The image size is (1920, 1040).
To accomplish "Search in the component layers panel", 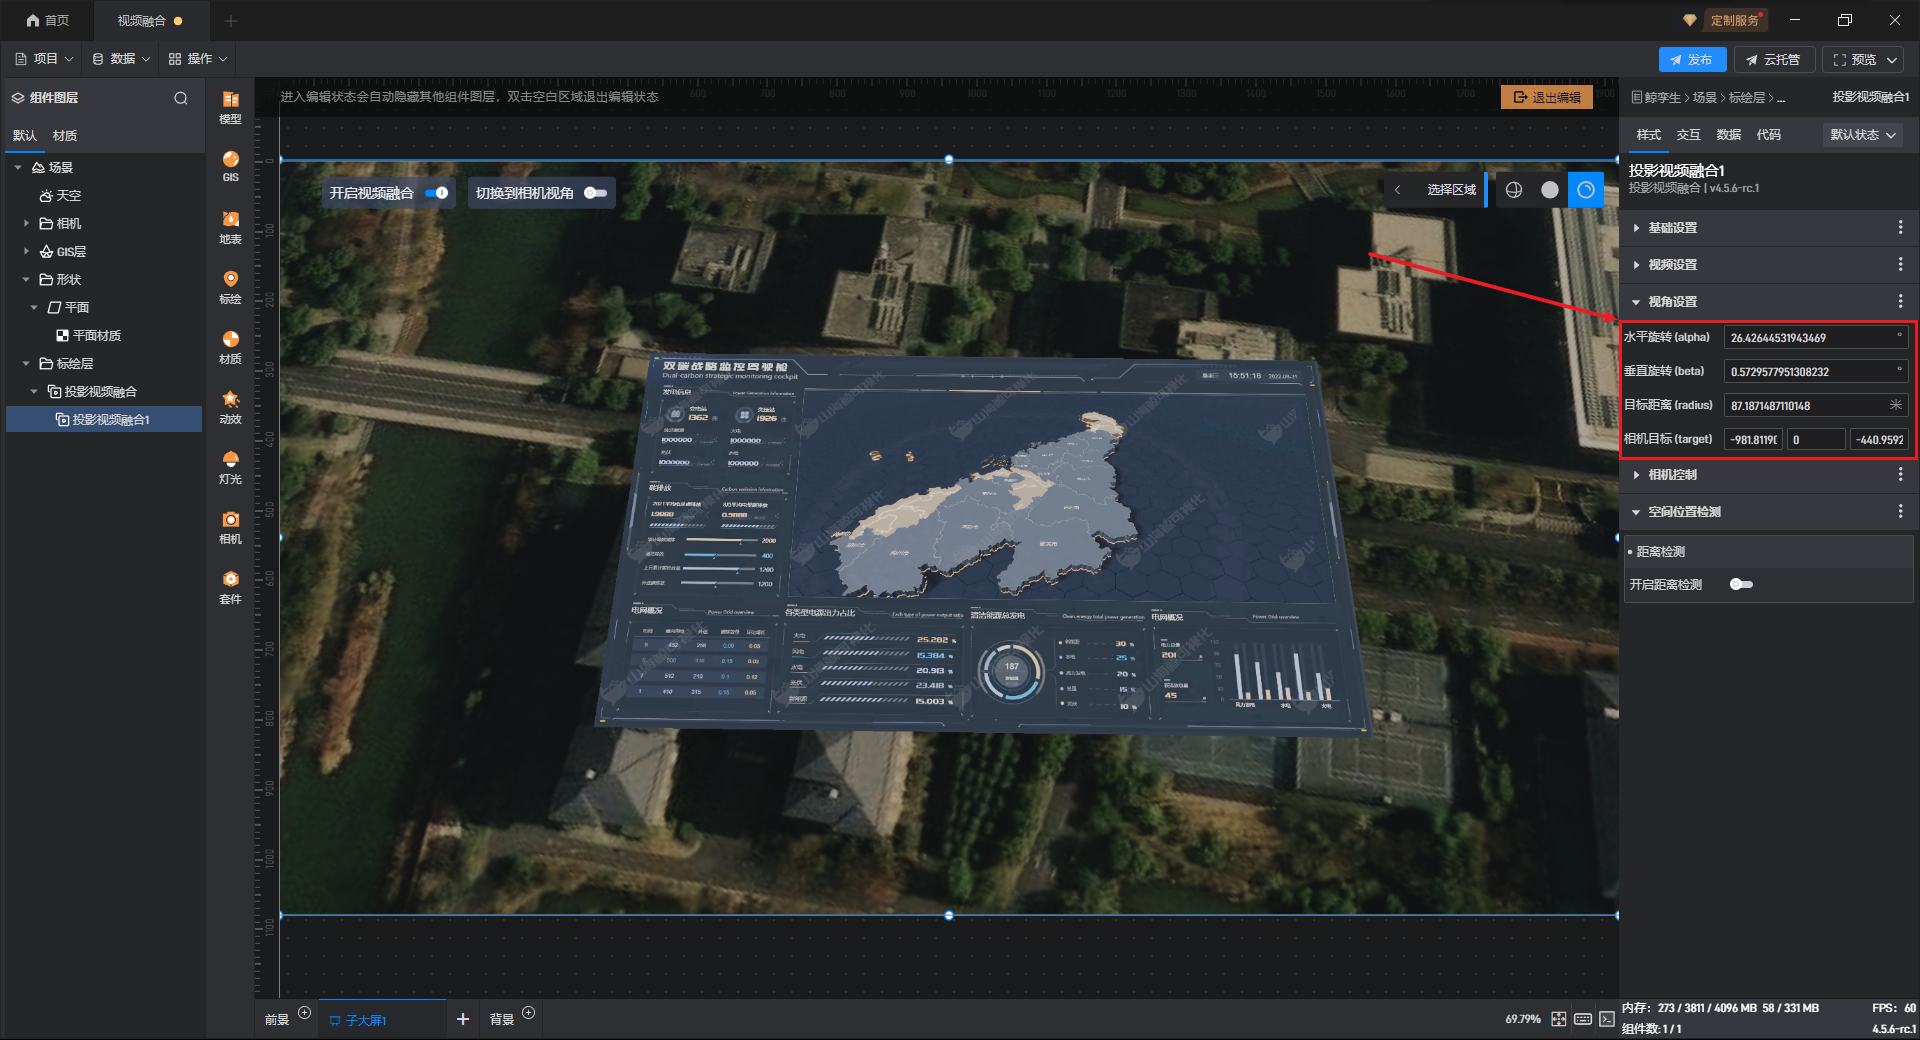I will click(181, 98).
